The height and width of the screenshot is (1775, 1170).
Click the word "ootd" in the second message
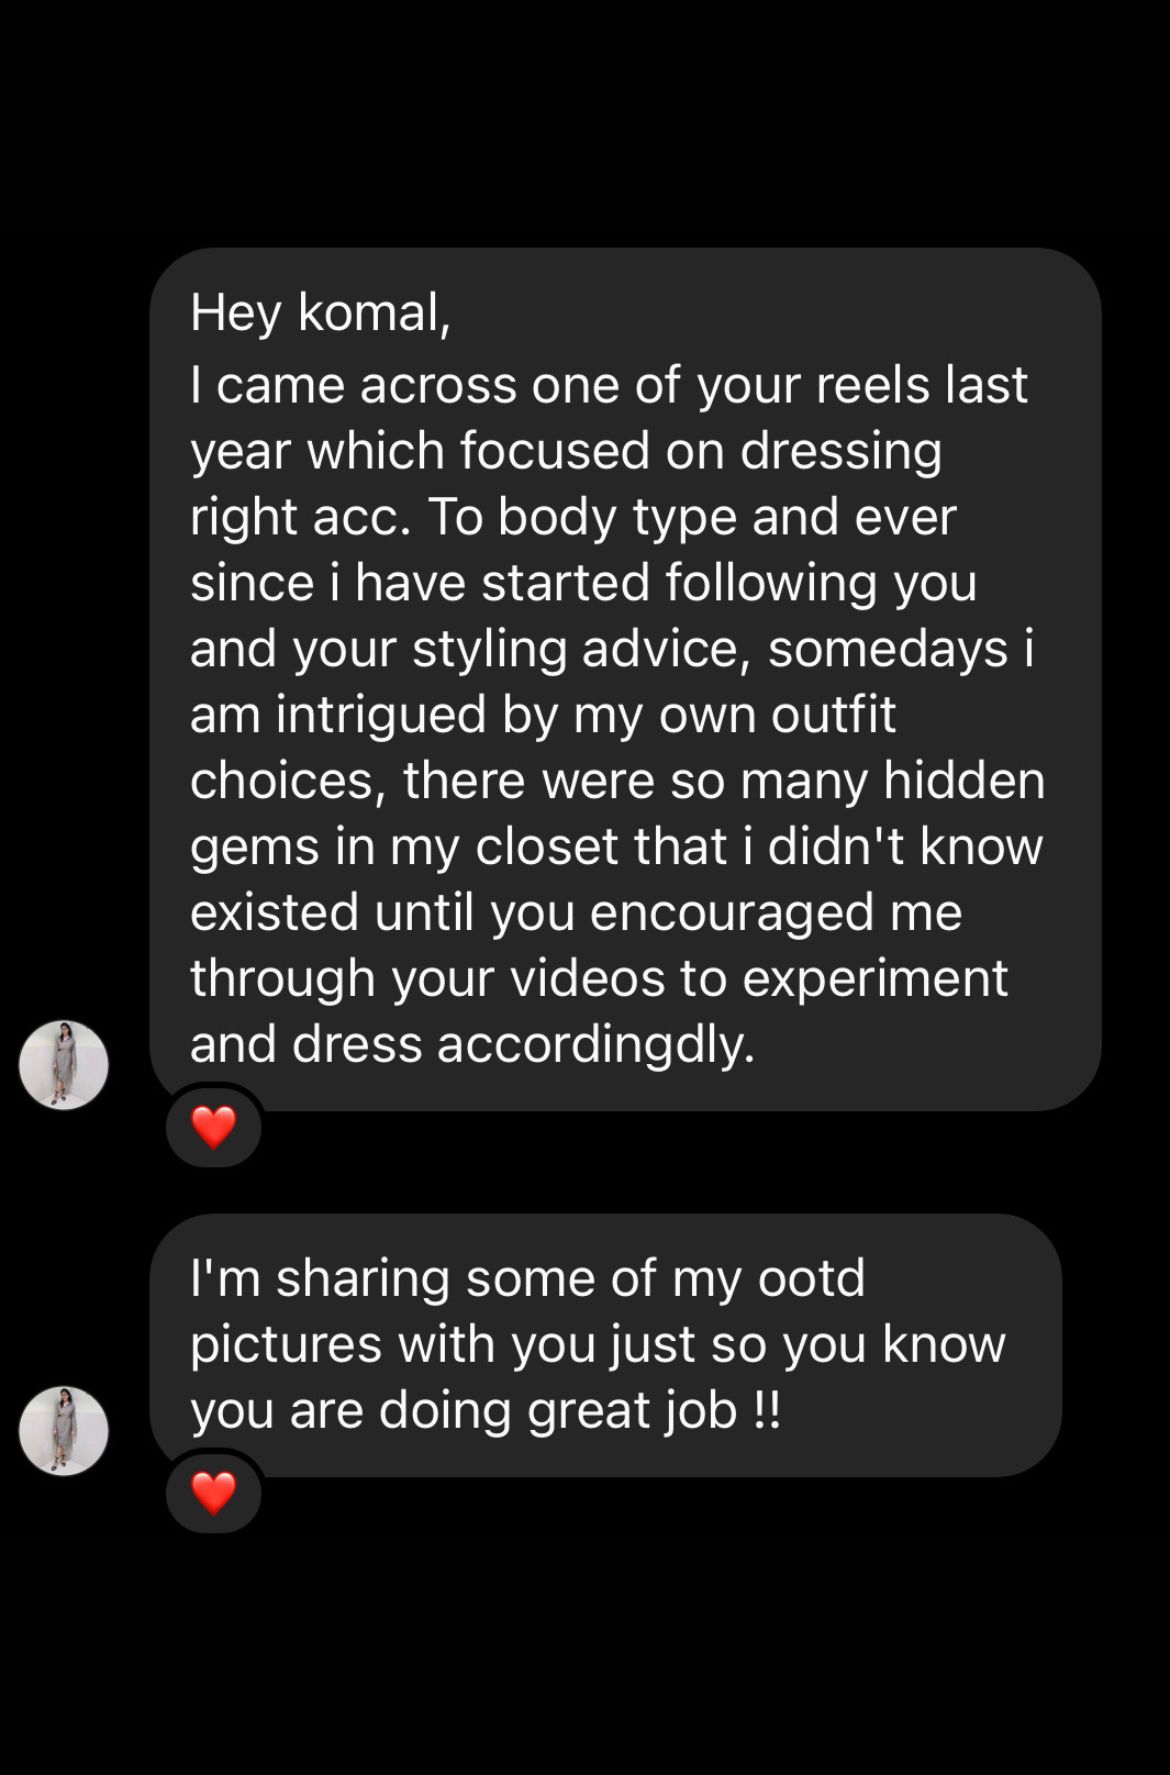(x=811, y=1279)
